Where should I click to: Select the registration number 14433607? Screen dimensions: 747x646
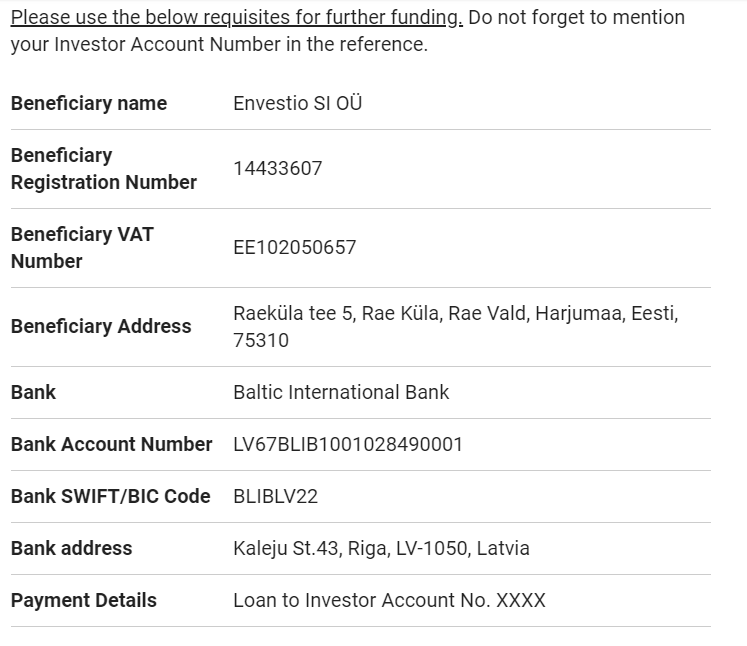277,169
